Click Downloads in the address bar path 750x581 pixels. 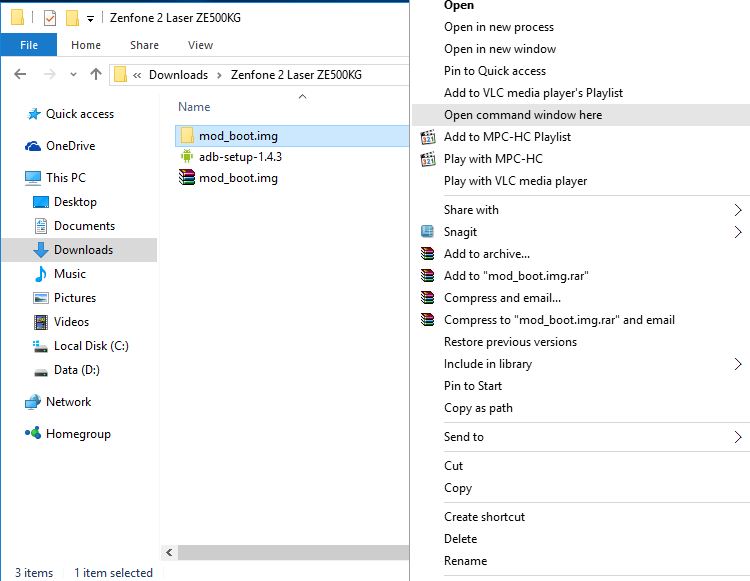coord(178,75)
